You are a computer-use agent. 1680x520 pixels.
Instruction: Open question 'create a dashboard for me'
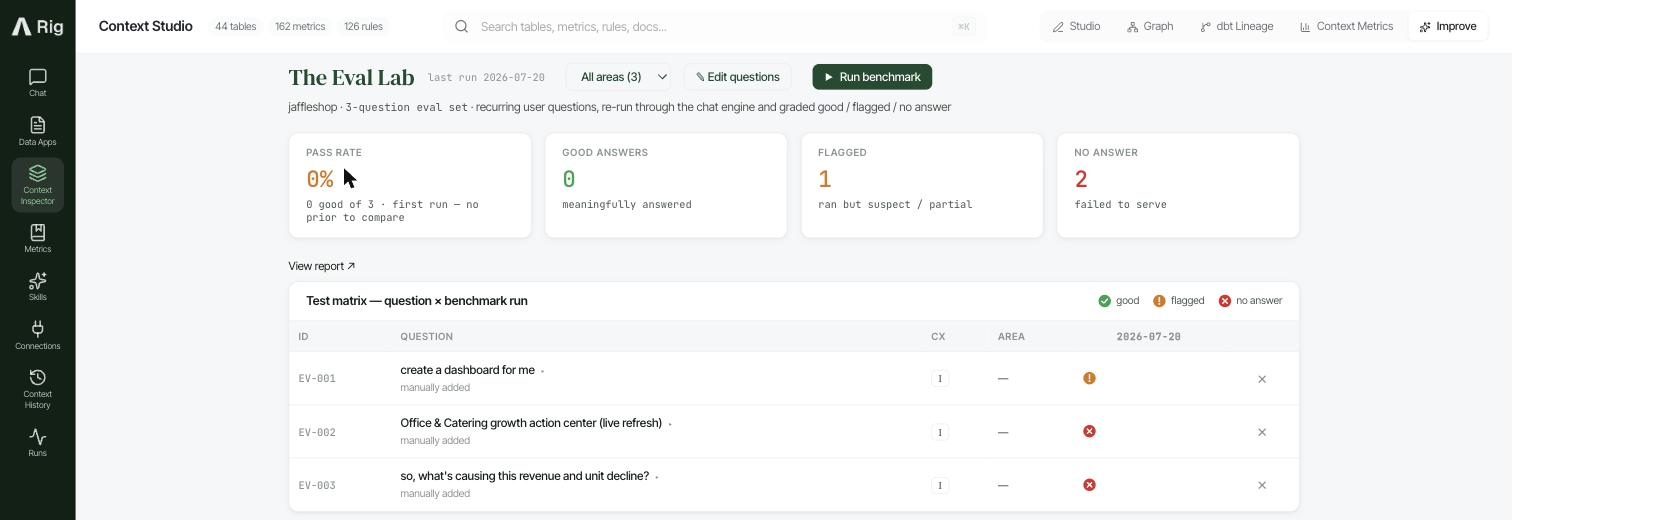pyautogui.click(x=467, y=370)
